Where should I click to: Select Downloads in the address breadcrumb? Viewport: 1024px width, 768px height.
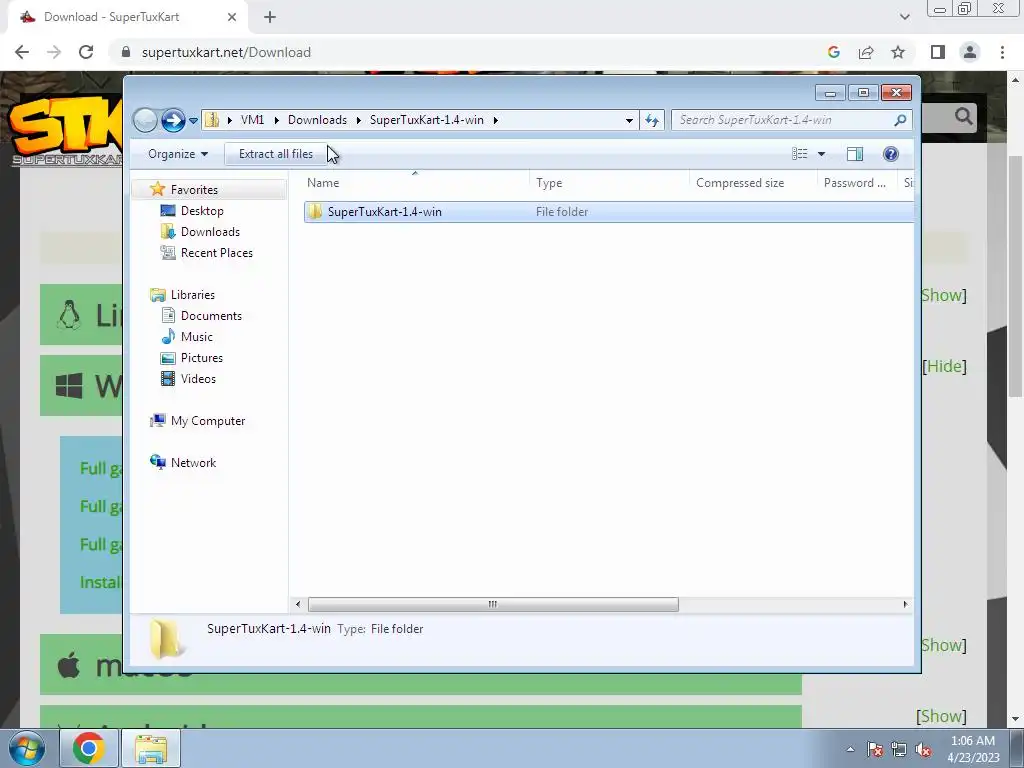pos(317,120)
